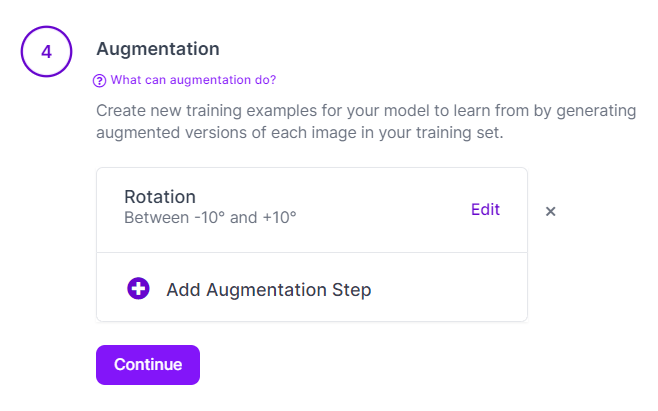Viewport: 658px width, 411px height.
Task: Click the Augmentation section heading
Action: pyautogui.click(x=157, y=48)
